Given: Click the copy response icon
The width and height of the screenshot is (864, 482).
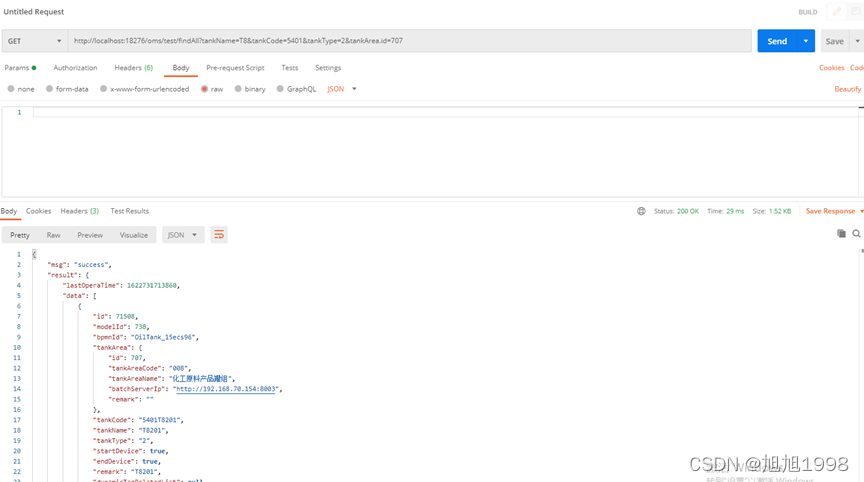Looking at the screenshot, I should coord(841,234).
